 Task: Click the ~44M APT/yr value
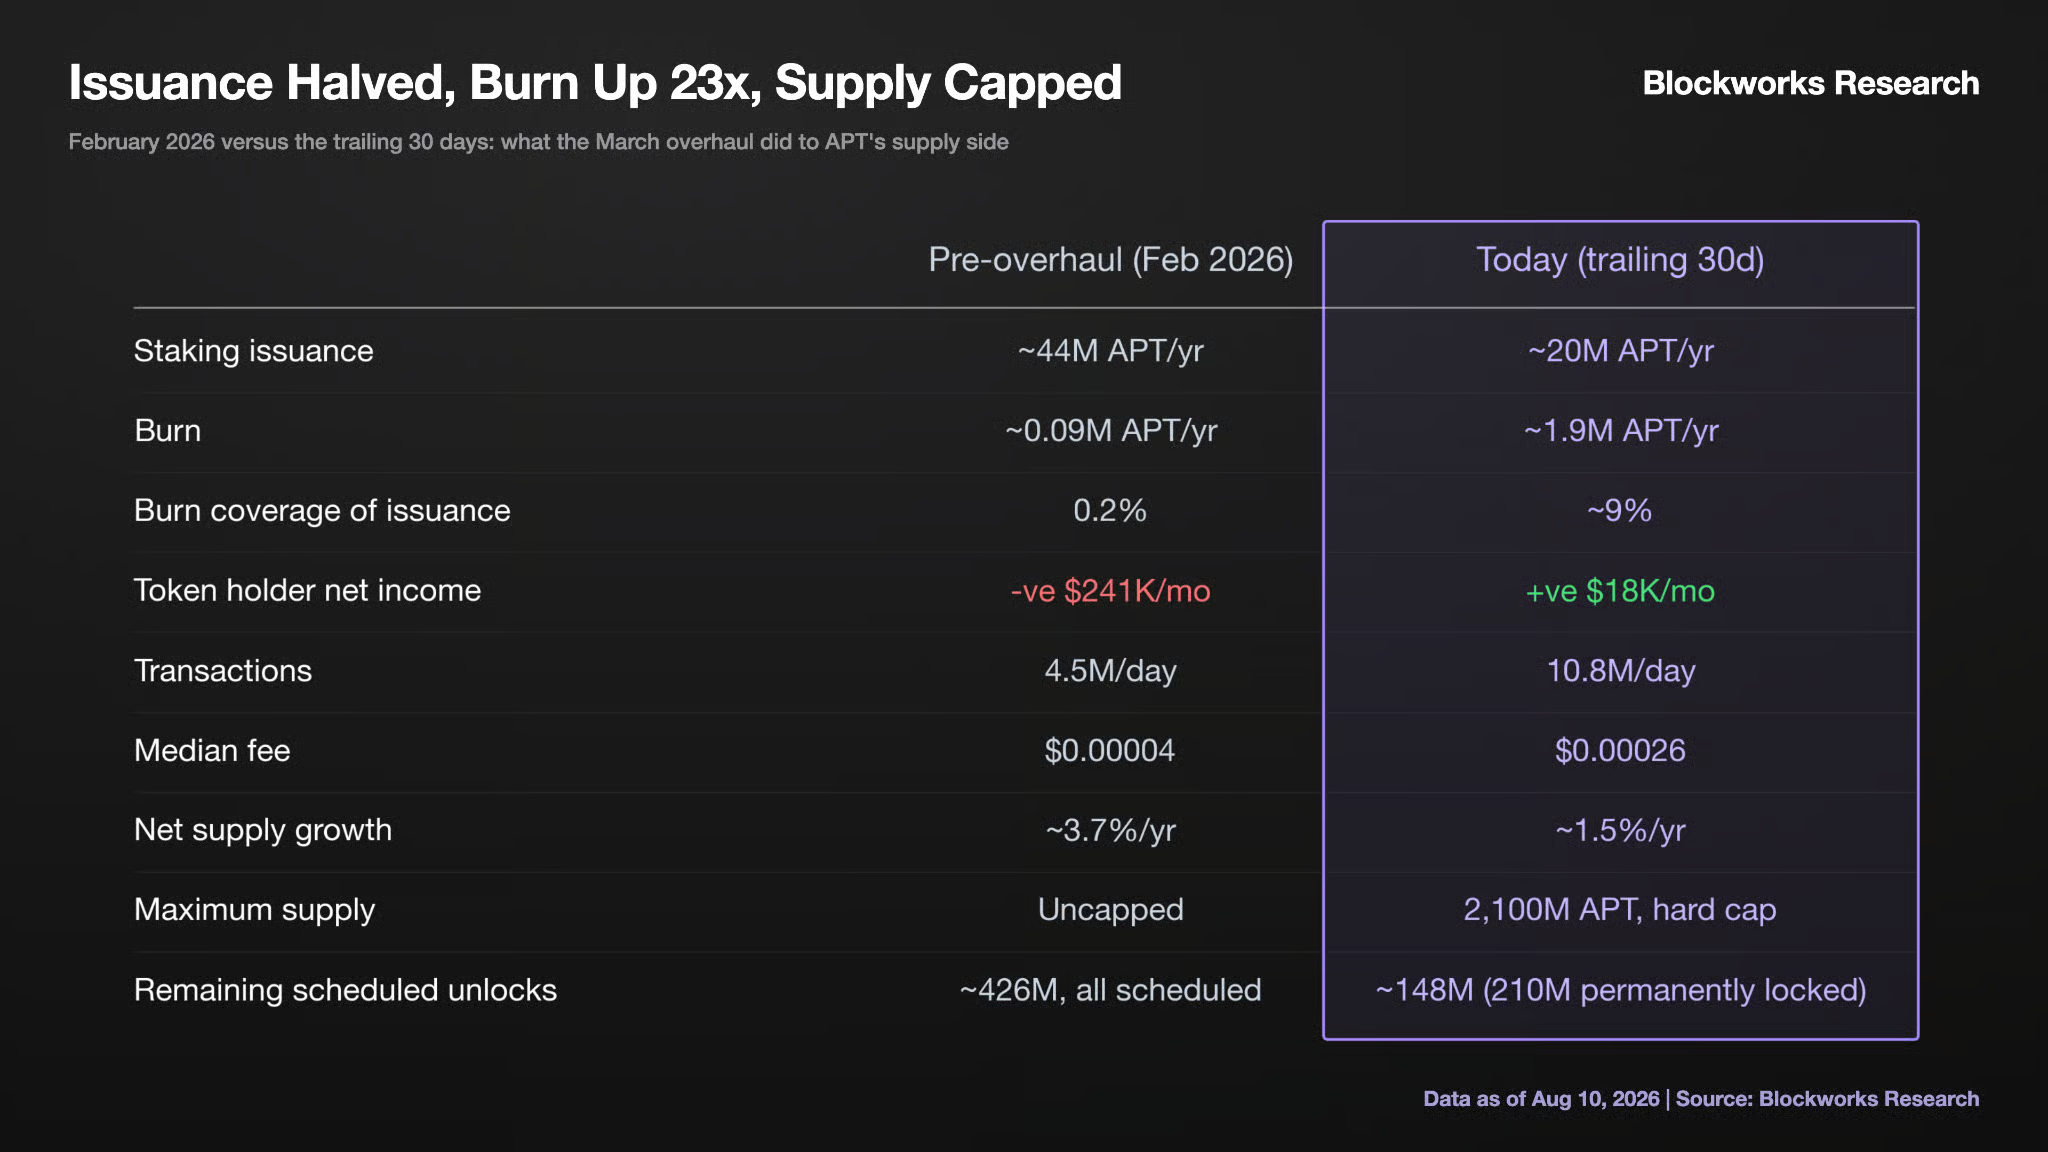[x=1110, y=351]
